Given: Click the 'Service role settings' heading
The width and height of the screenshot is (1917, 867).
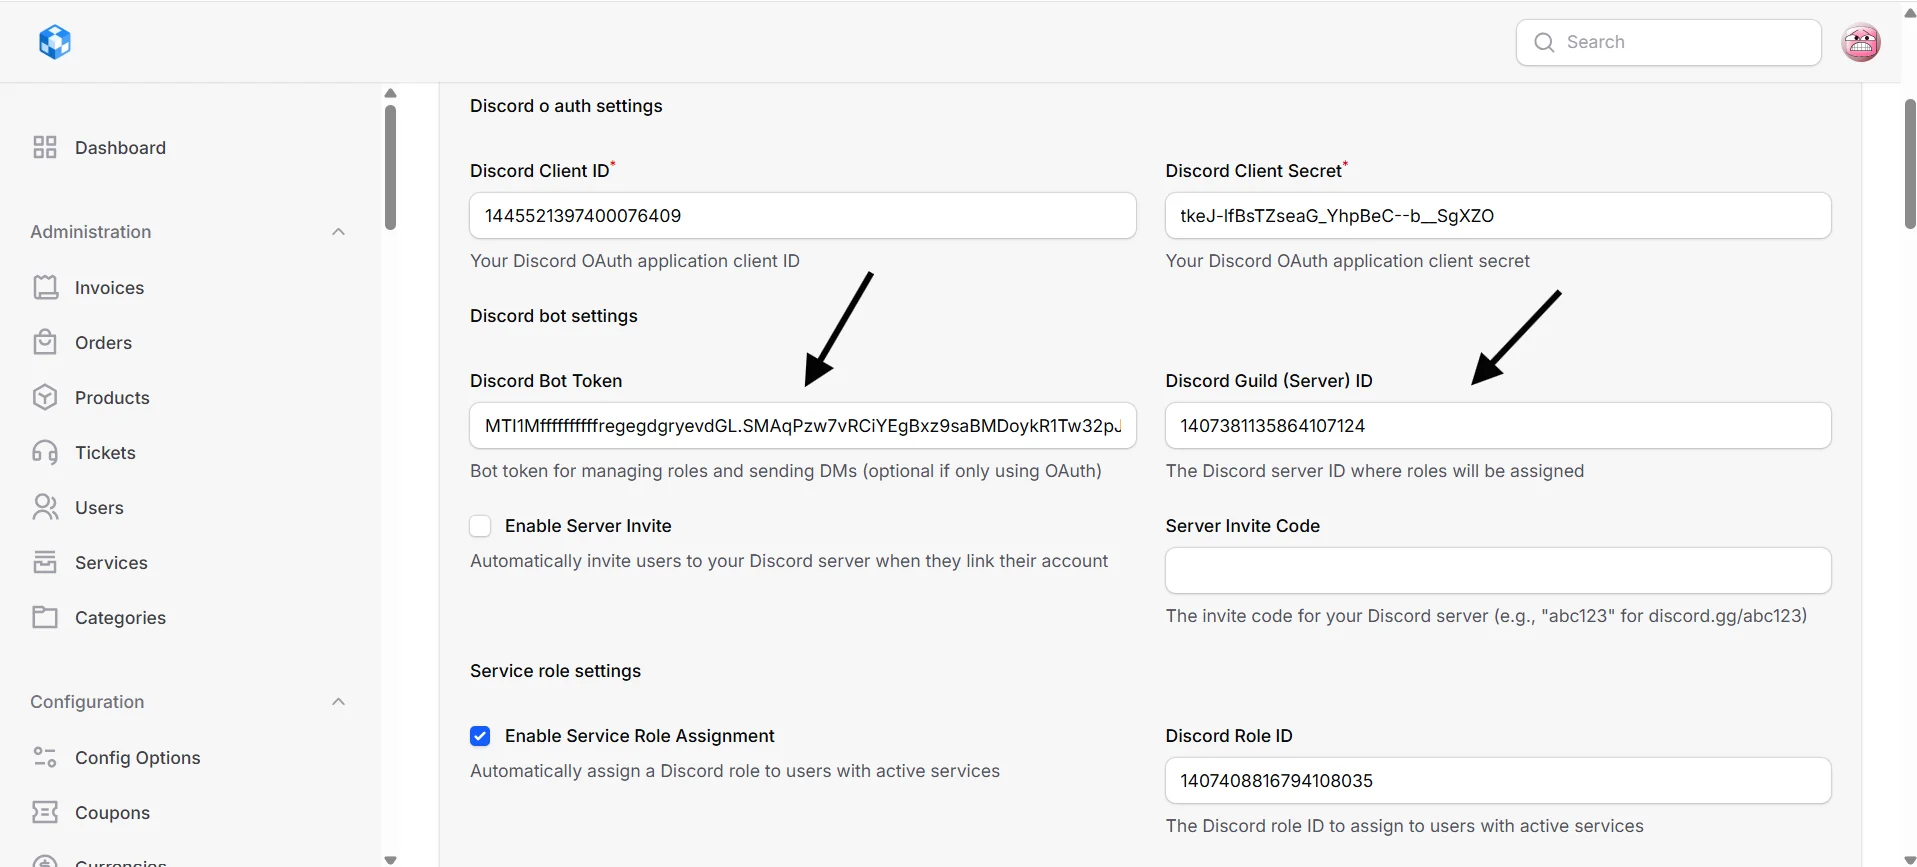Looking at the screenshot, I should (x=555, y=671).
